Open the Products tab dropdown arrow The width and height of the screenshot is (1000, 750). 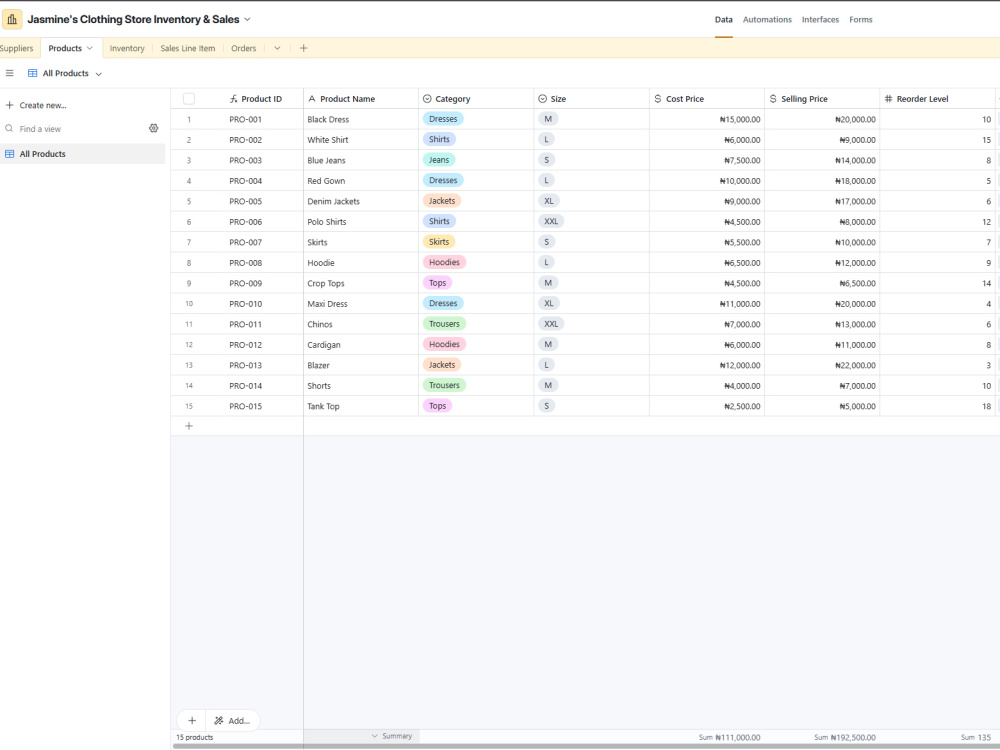click(x=90, y=48)
